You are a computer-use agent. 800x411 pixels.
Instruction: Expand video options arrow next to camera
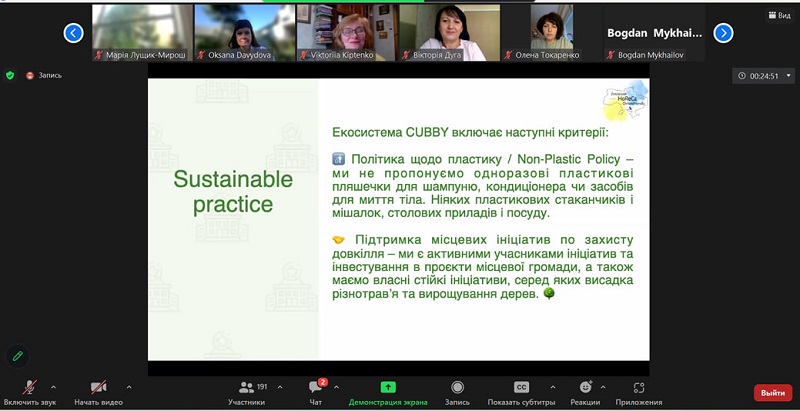pos(129,387)
